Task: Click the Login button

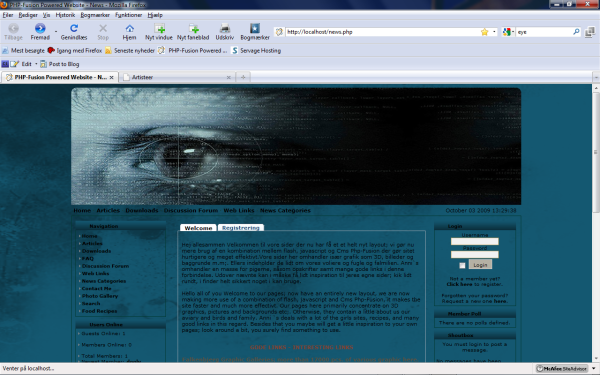Action: [480, 265]
